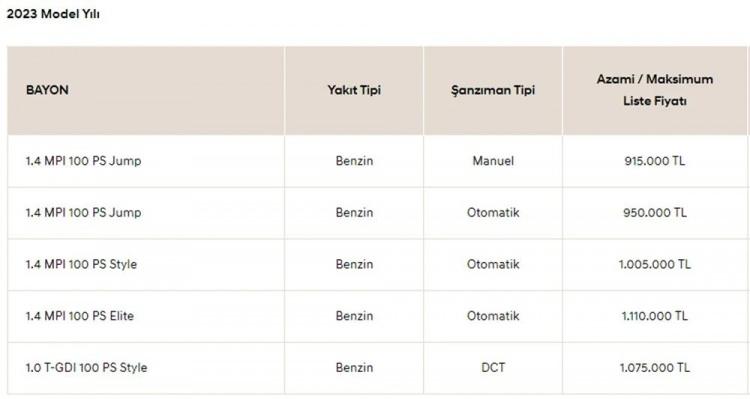Select the Otomatik cell in the Style row
The image size is (750, 399).
click(493, 264)
